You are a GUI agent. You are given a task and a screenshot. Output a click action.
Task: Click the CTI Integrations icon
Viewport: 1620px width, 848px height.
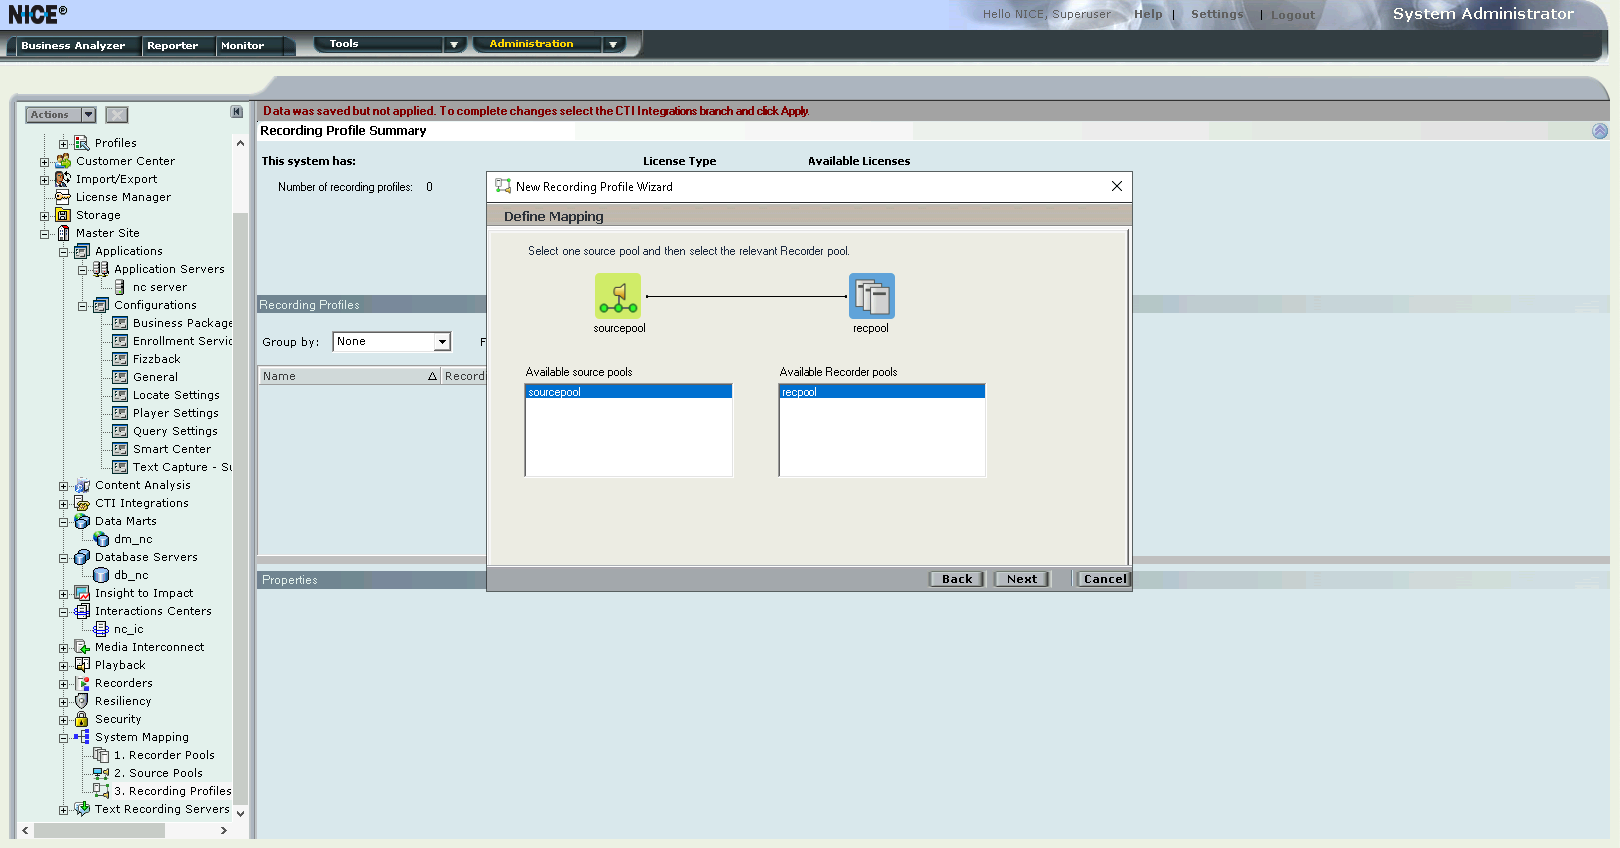[82, 503]
